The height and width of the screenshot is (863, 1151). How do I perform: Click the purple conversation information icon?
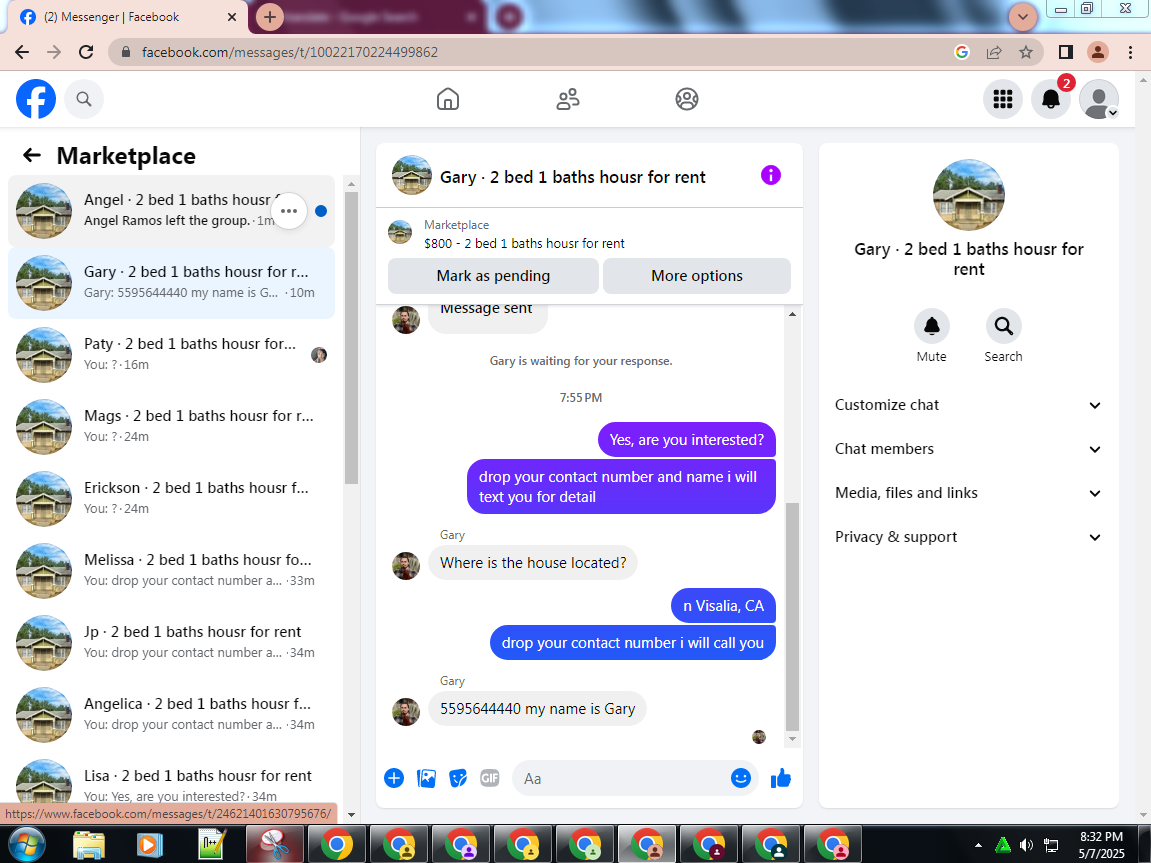771,175
